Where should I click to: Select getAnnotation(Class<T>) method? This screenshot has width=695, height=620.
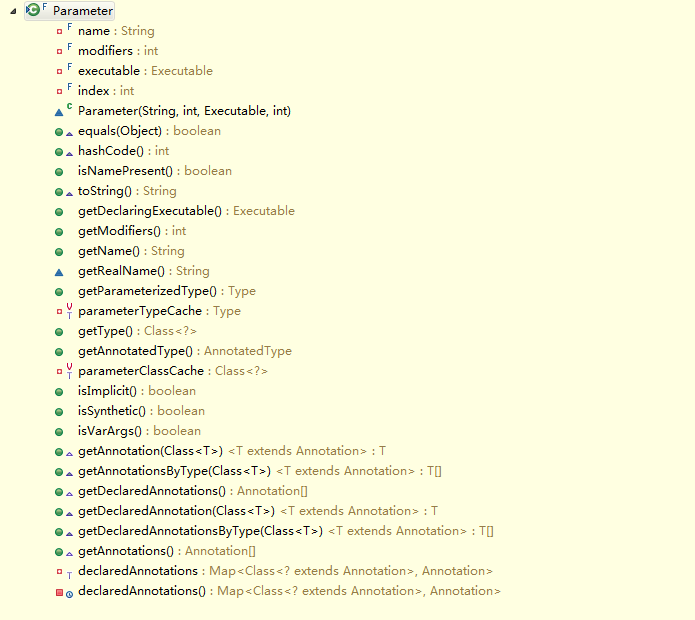[232, 451]
